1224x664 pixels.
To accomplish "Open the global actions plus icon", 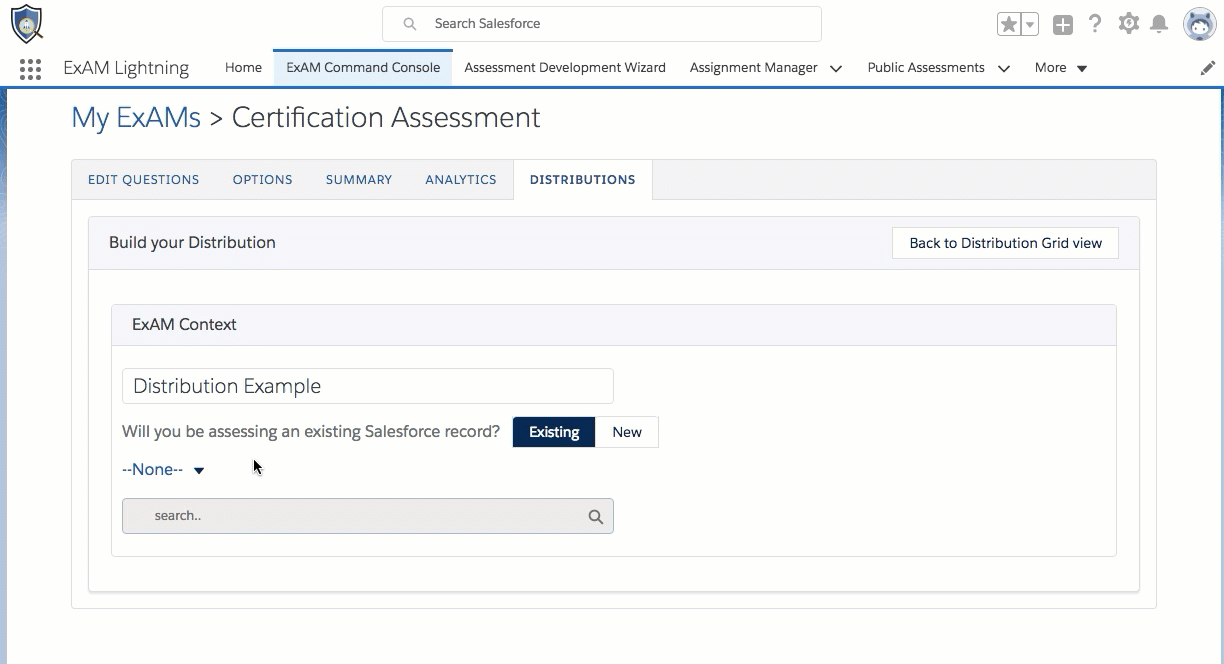I will coord(1063,25).
